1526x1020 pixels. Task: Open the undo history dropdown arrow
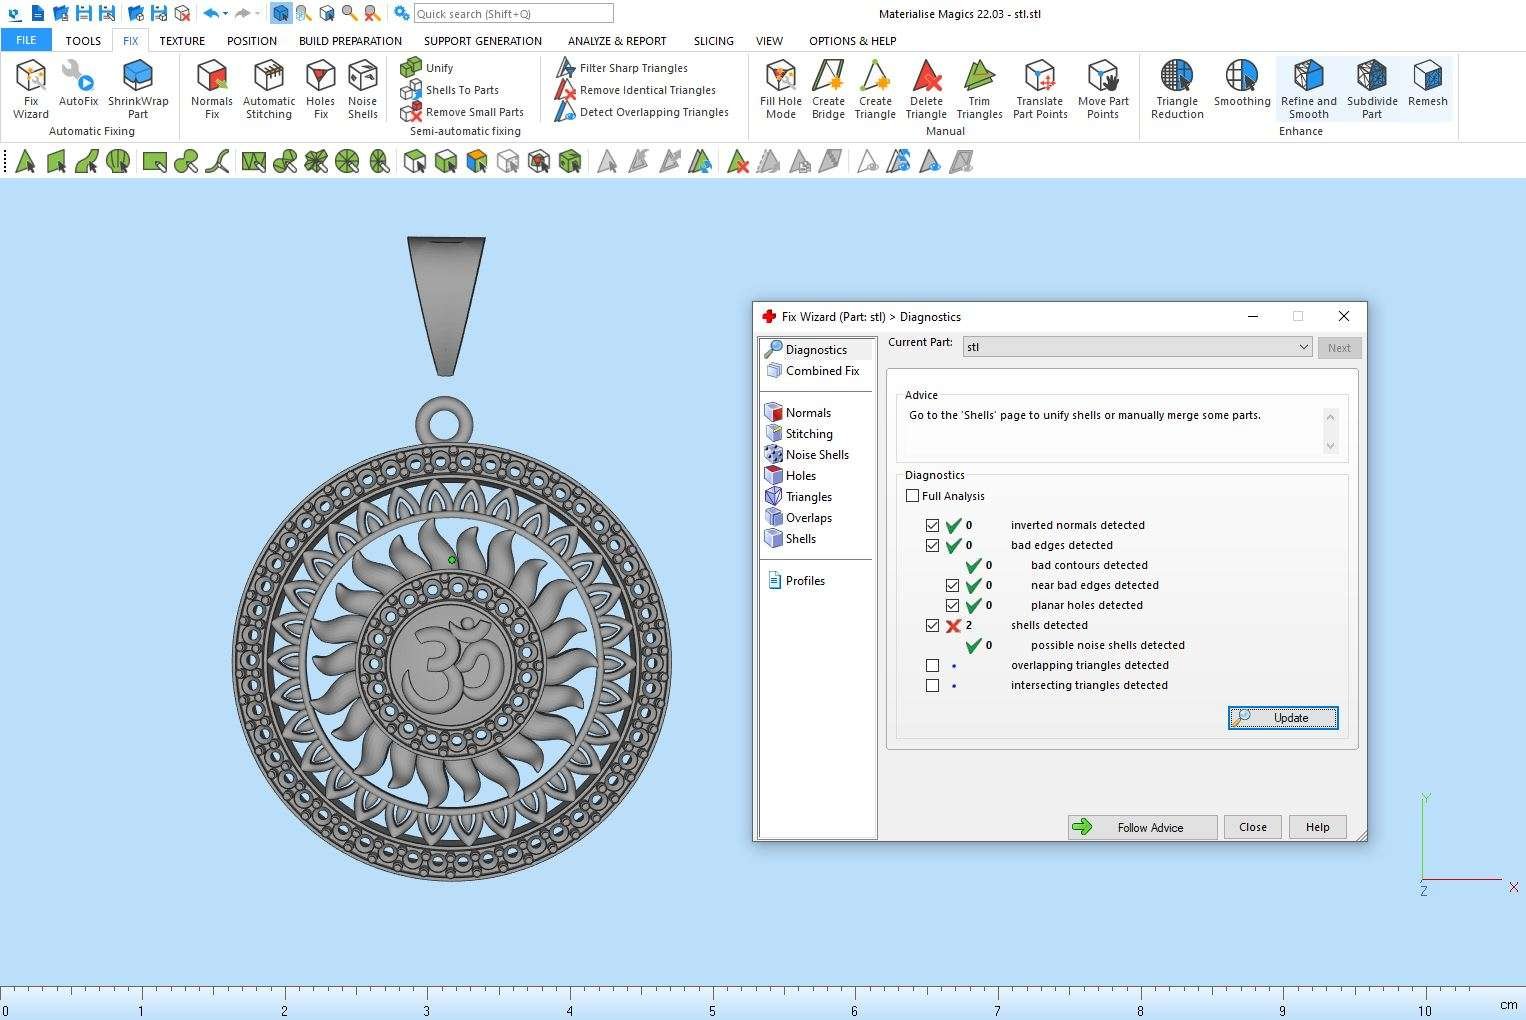click(225, 14)
